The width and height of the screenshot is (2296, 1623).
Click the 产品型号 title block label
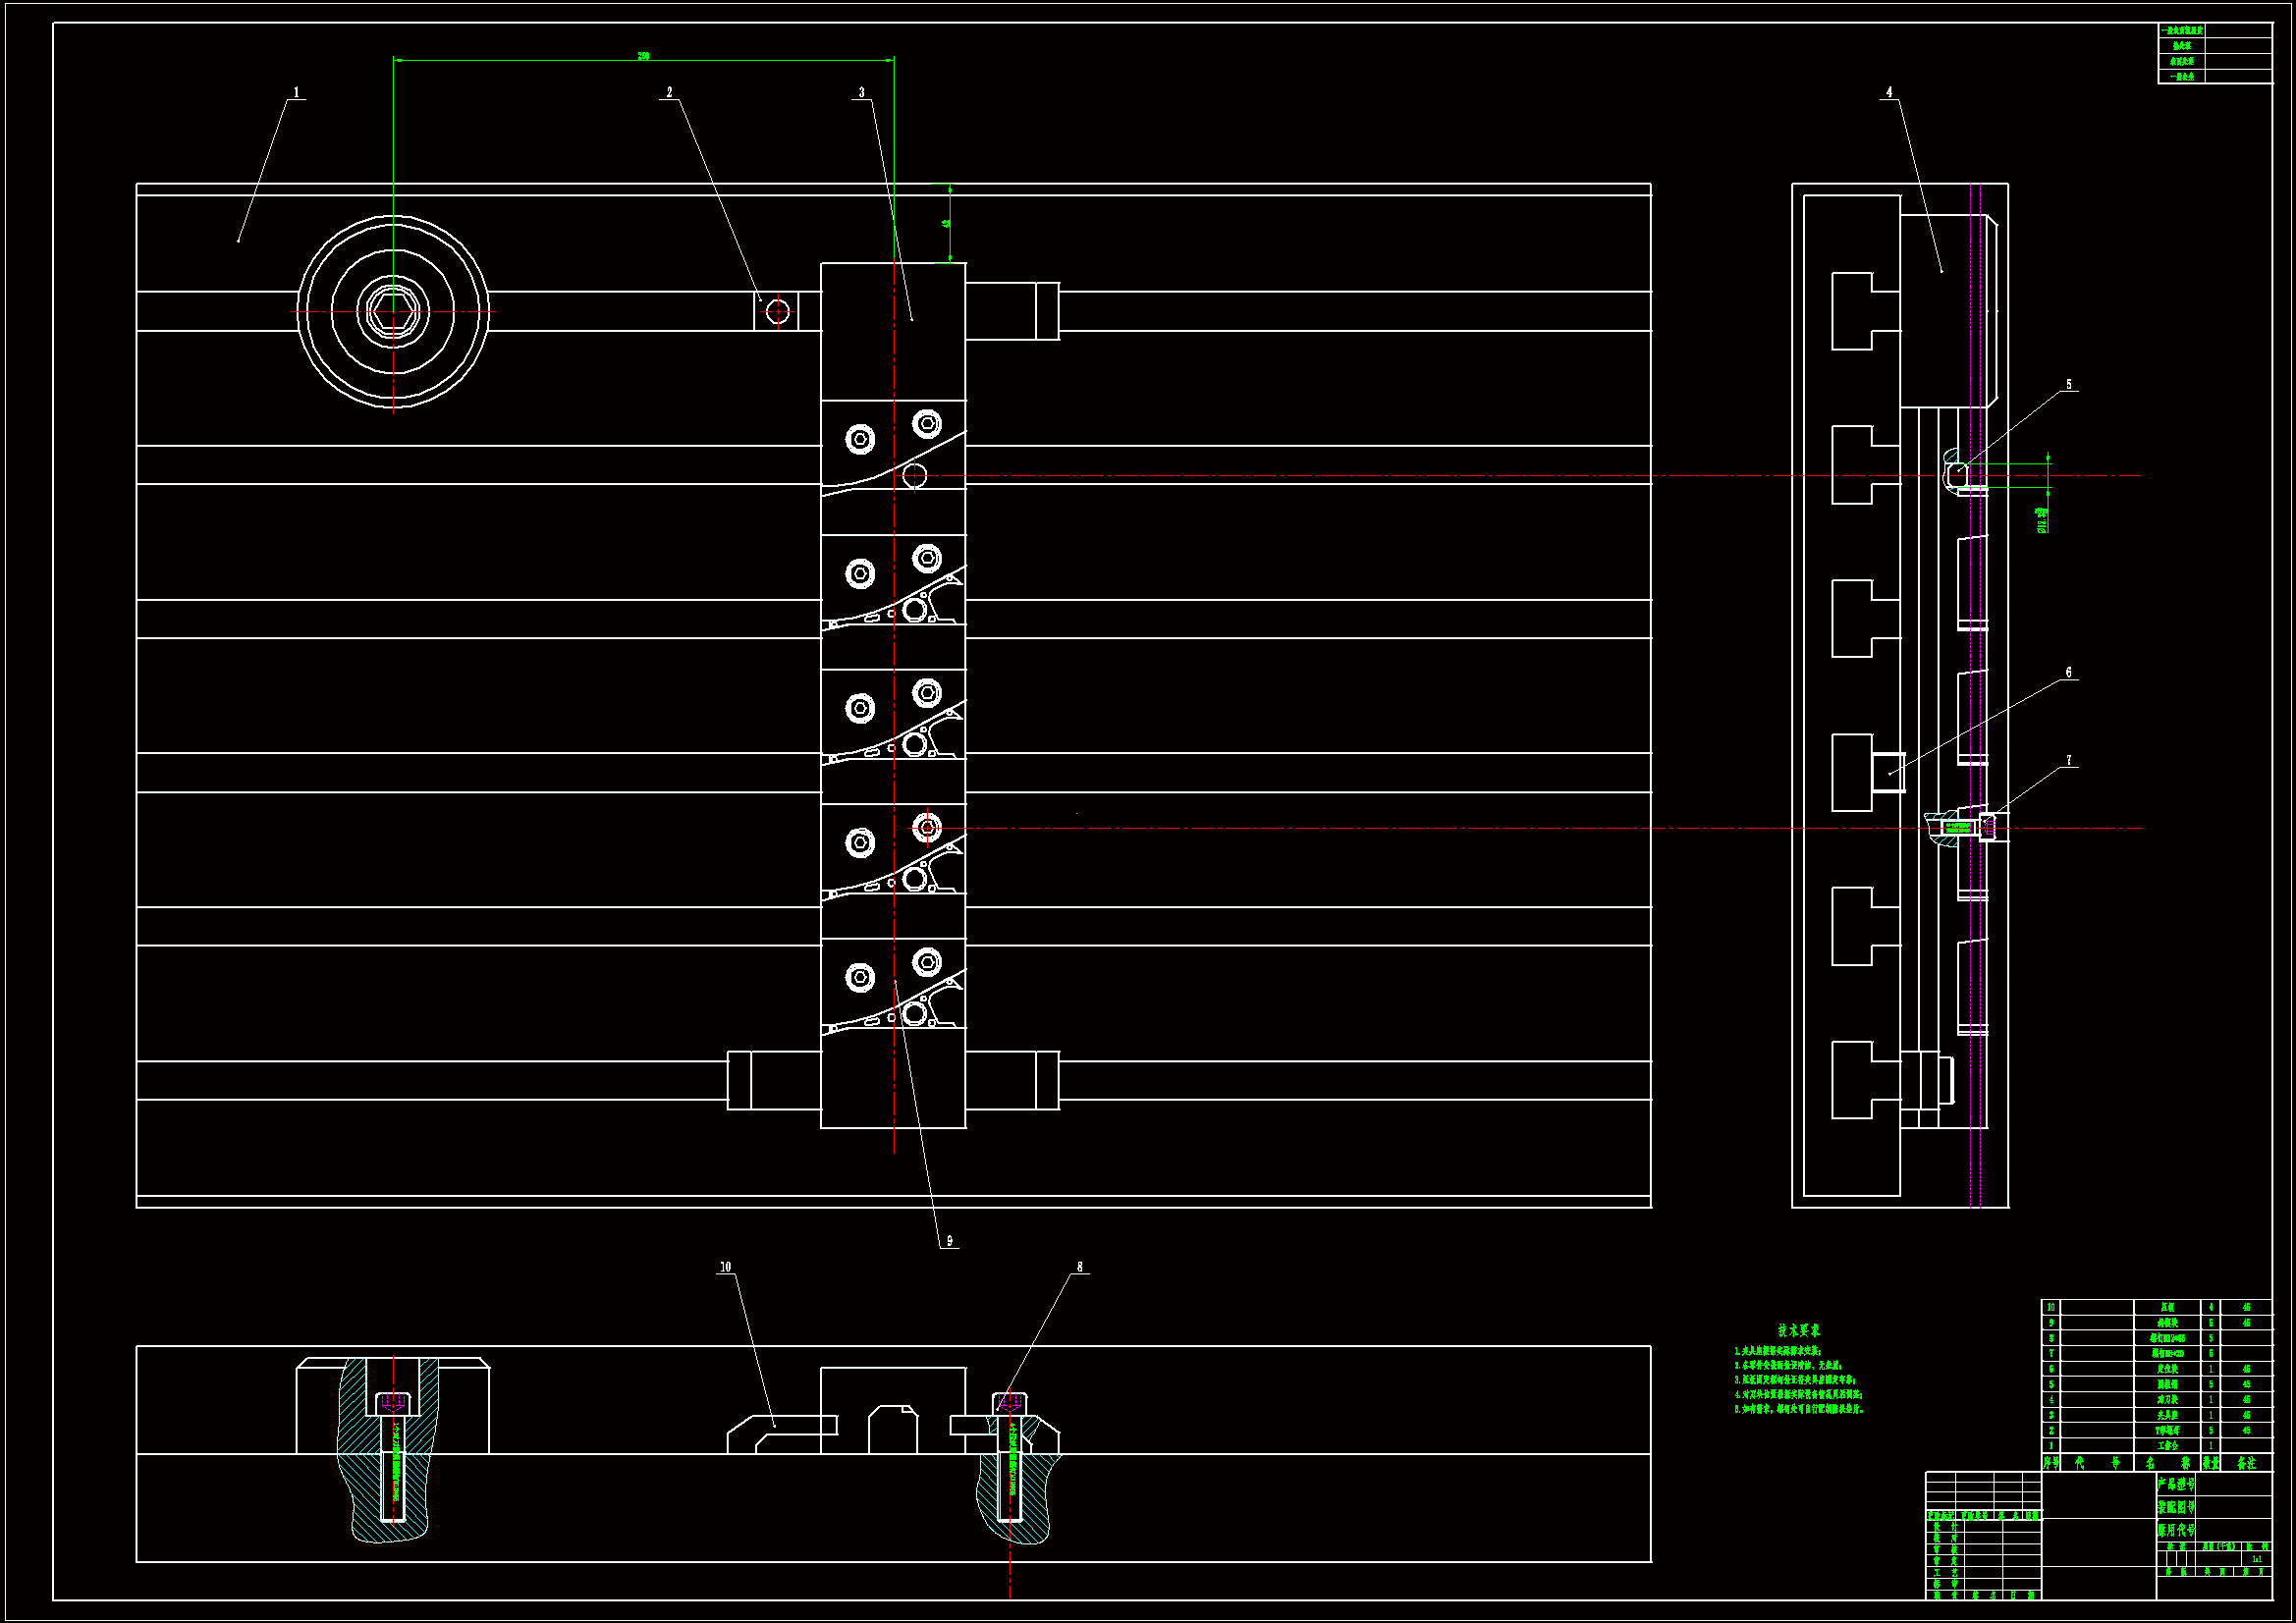[x=2177, y=1485]
